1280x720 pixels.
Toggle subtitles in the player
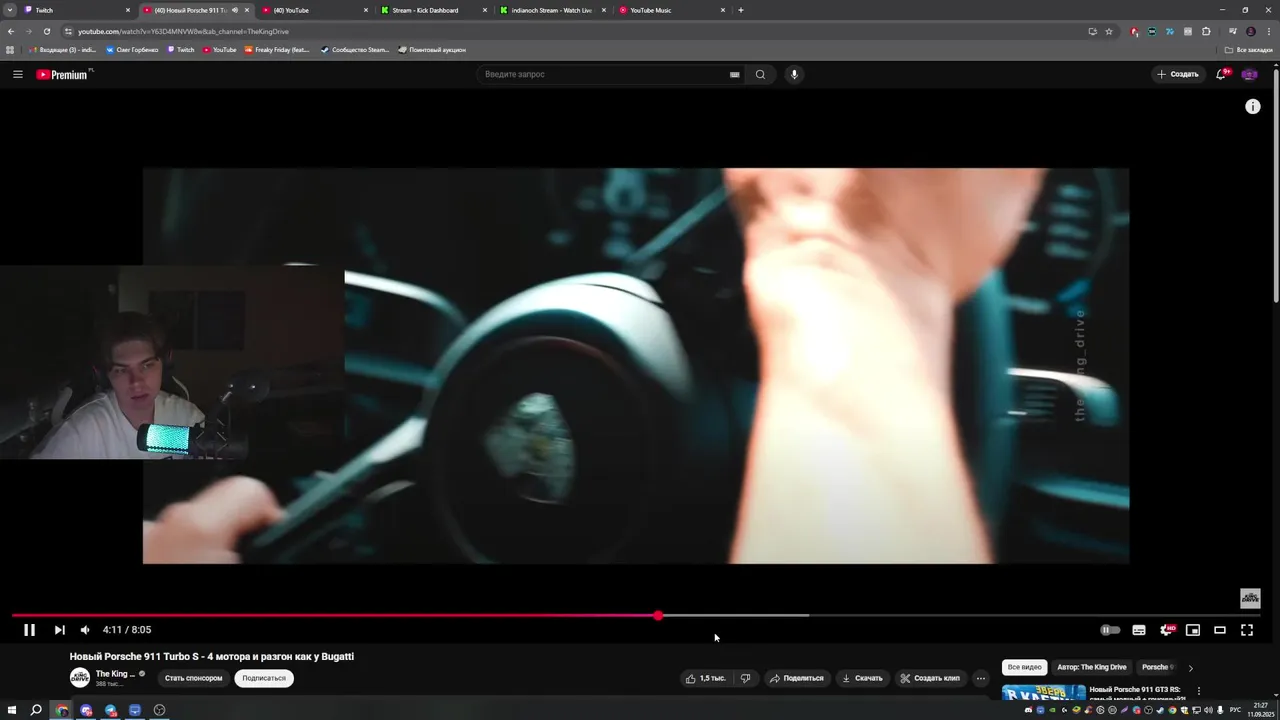(x=1139, y=630)
